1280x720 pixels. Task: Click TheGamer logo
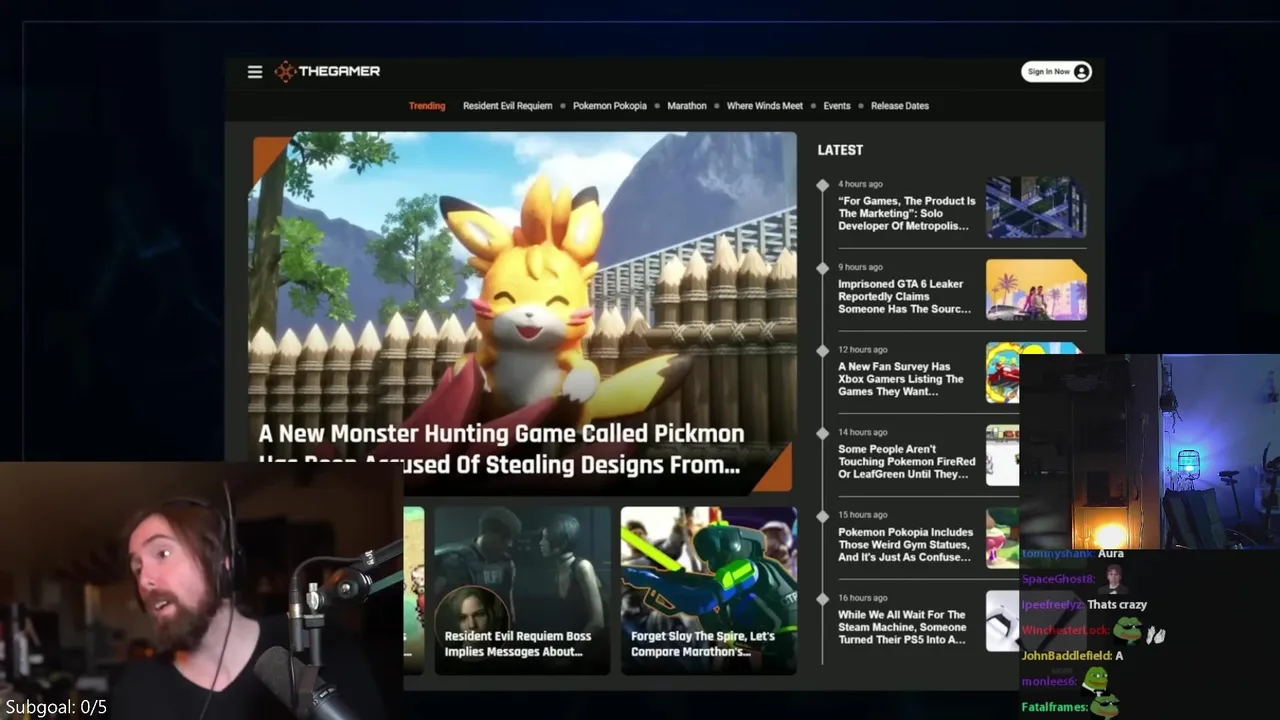coord(327,71)
